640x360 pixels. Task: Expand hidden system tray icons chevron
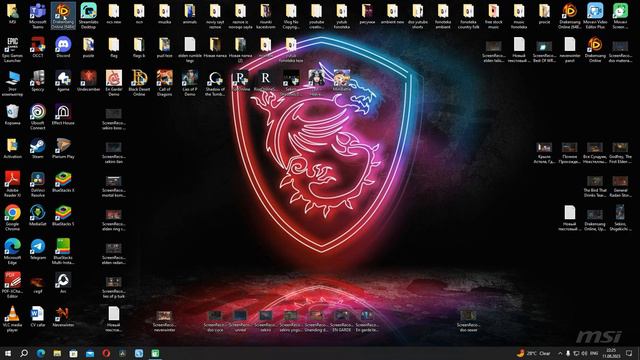point(560,353)
